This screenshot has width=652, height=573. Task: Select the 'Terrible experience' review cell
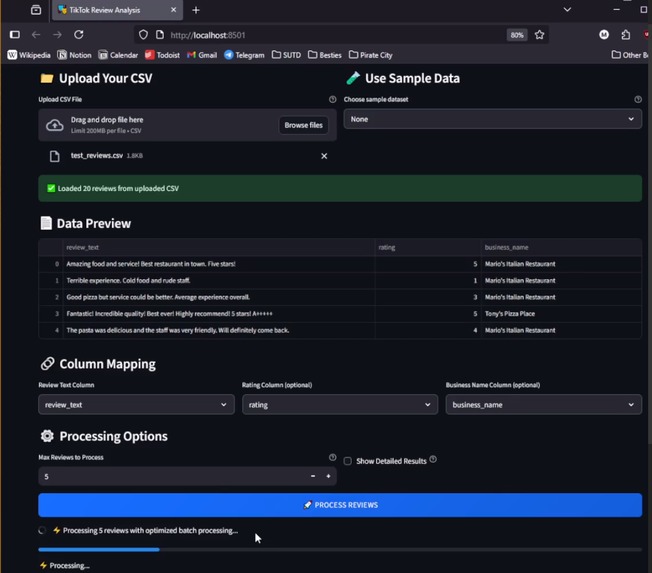click(x=218, y=281)
